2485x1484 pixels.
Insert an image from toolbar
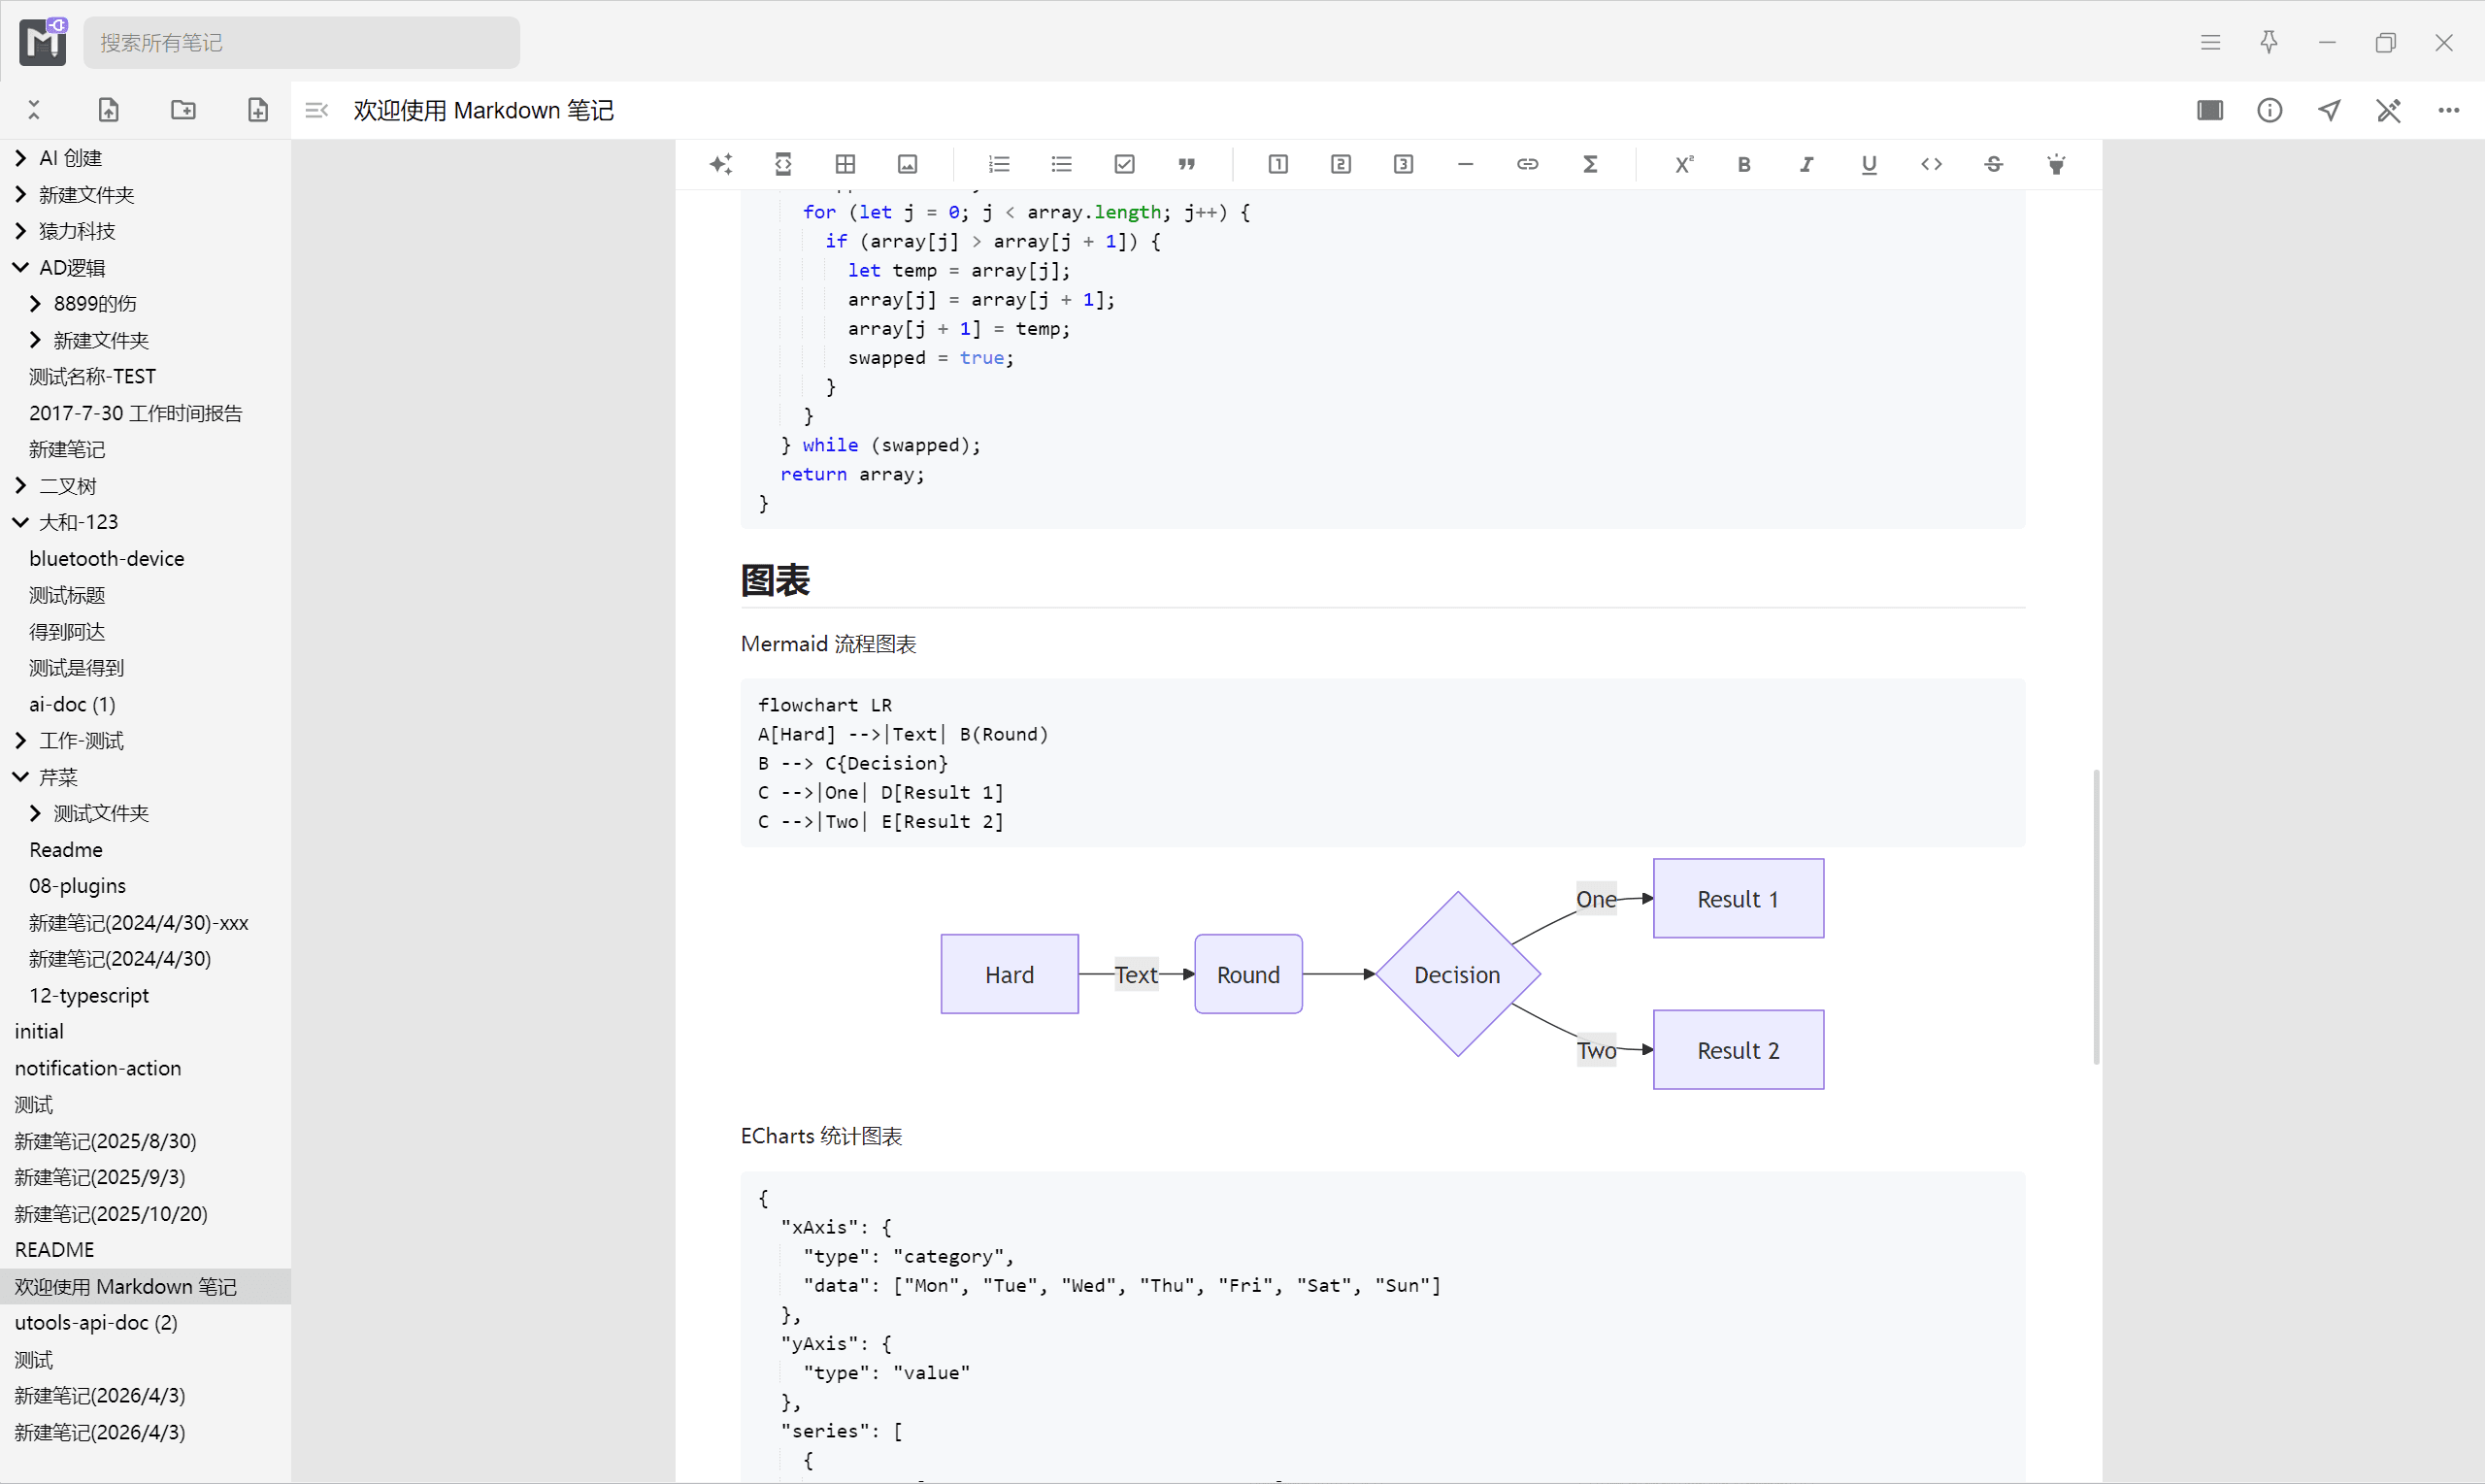pyautogui.click(x=907, y=164)
